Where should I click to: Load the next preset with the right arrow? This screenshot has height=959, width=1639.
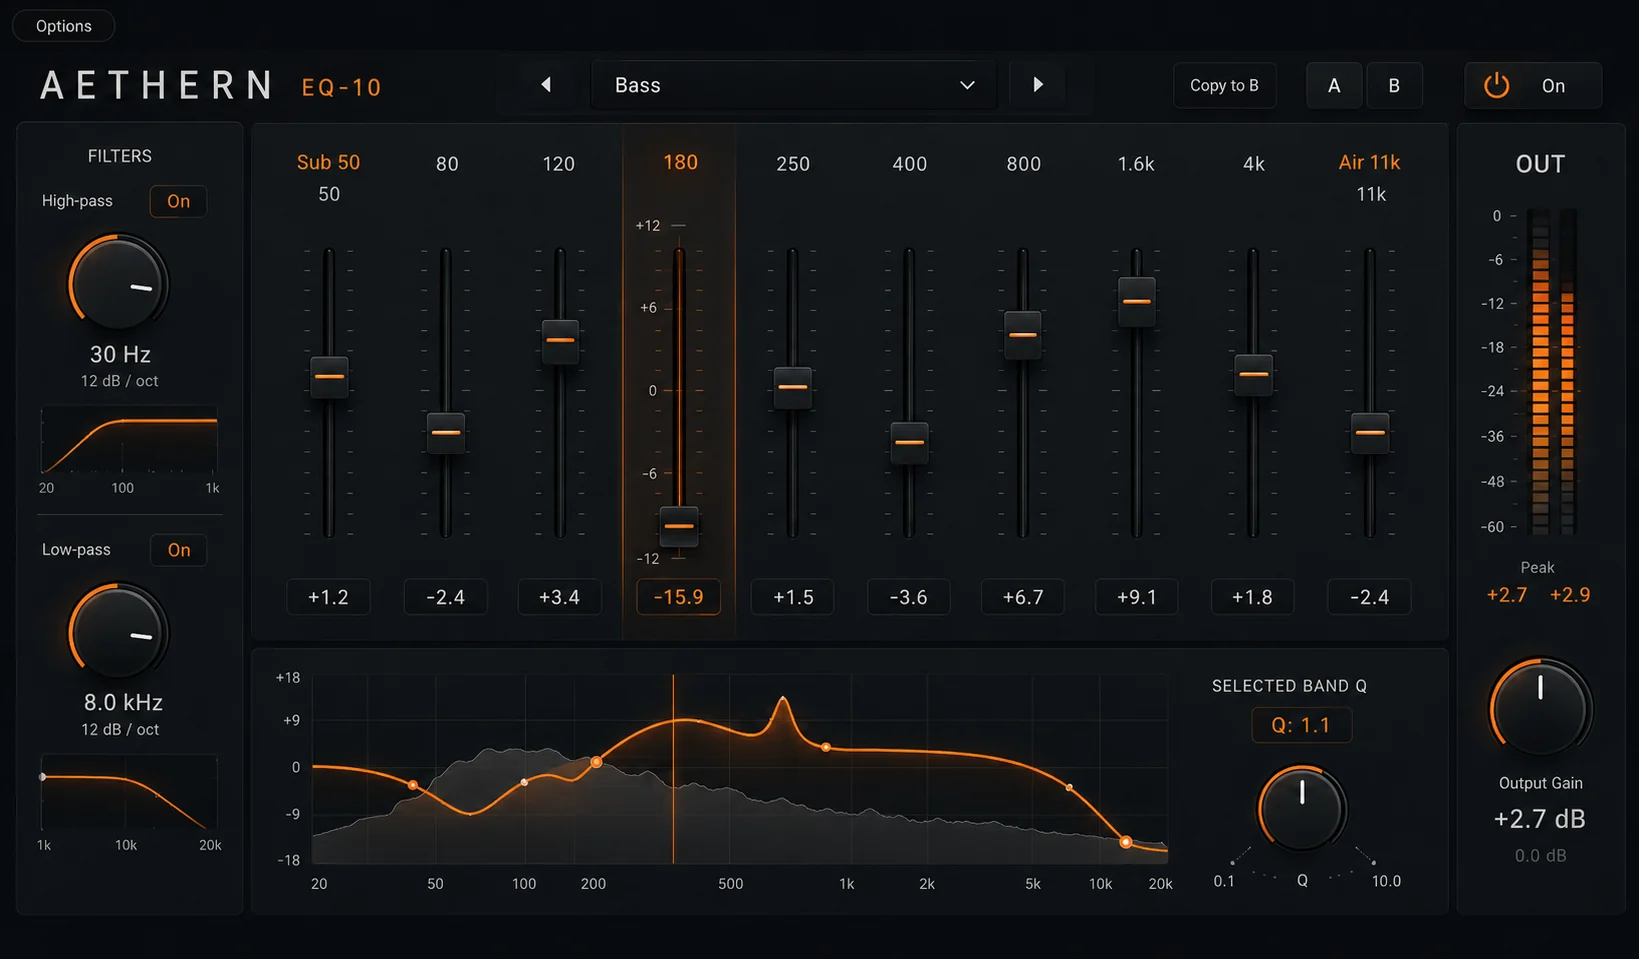1037,85
